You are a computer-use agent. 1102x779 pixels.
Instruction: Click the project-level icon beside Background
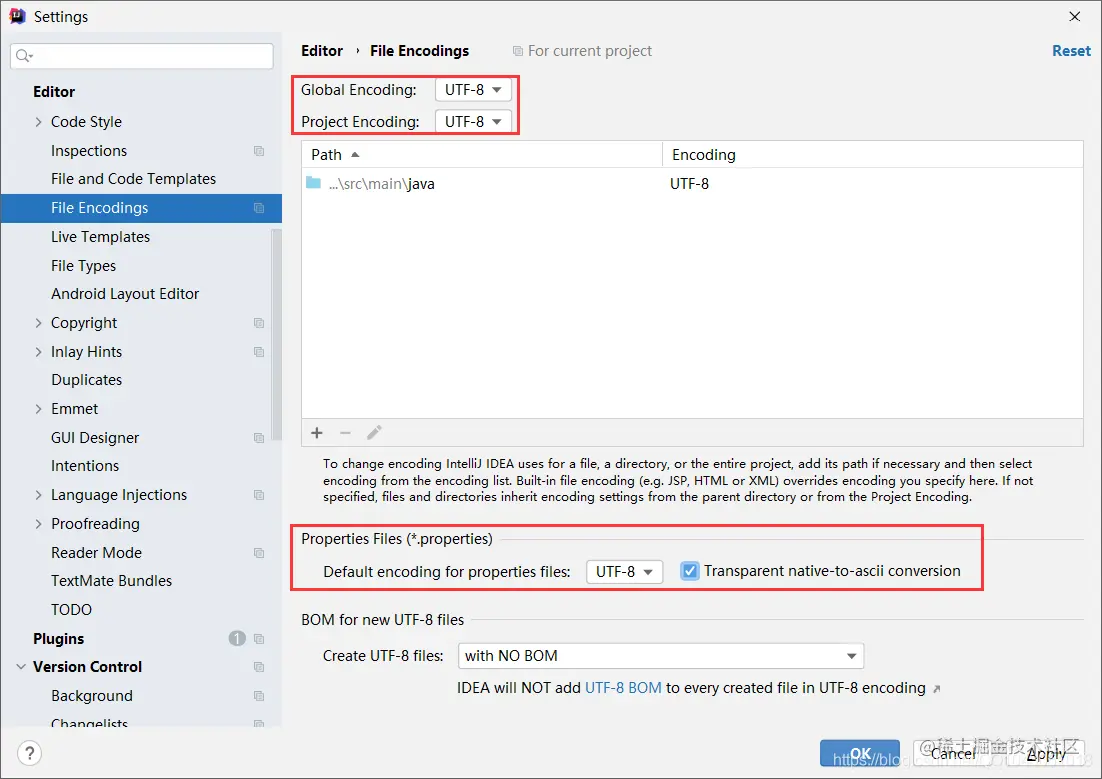point(259,695)
